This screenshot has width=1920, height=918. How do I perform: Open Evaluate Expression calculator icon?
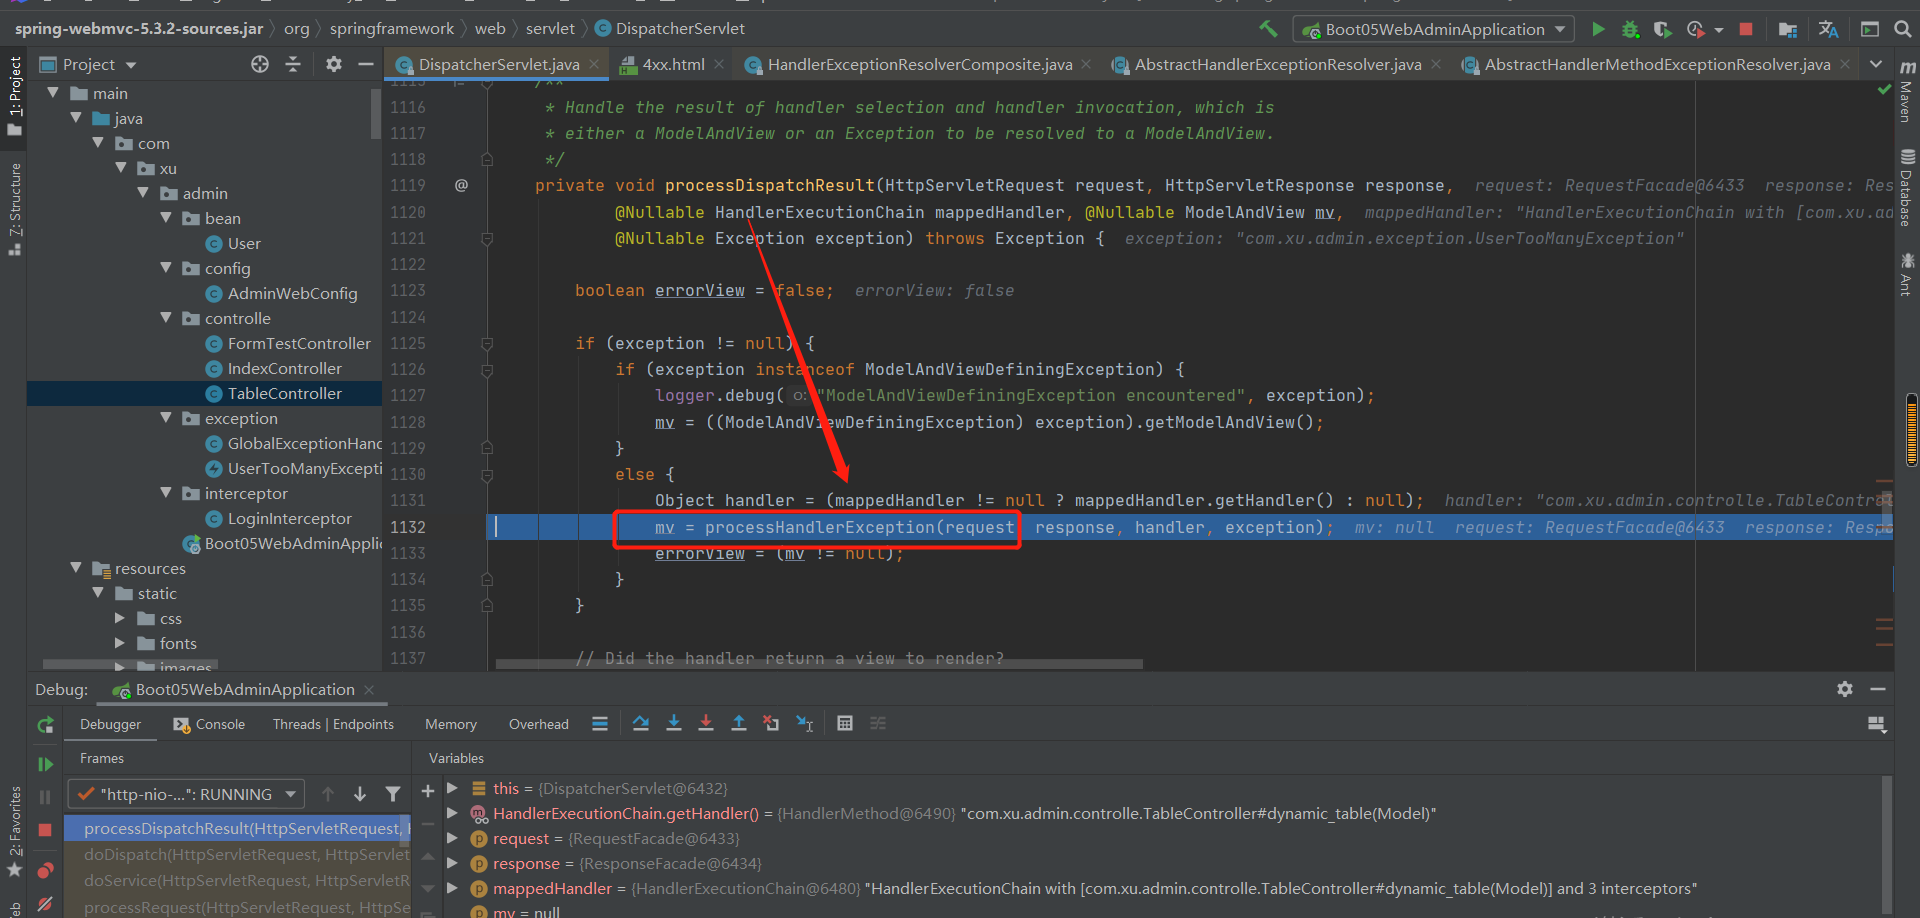coord(845,723)
